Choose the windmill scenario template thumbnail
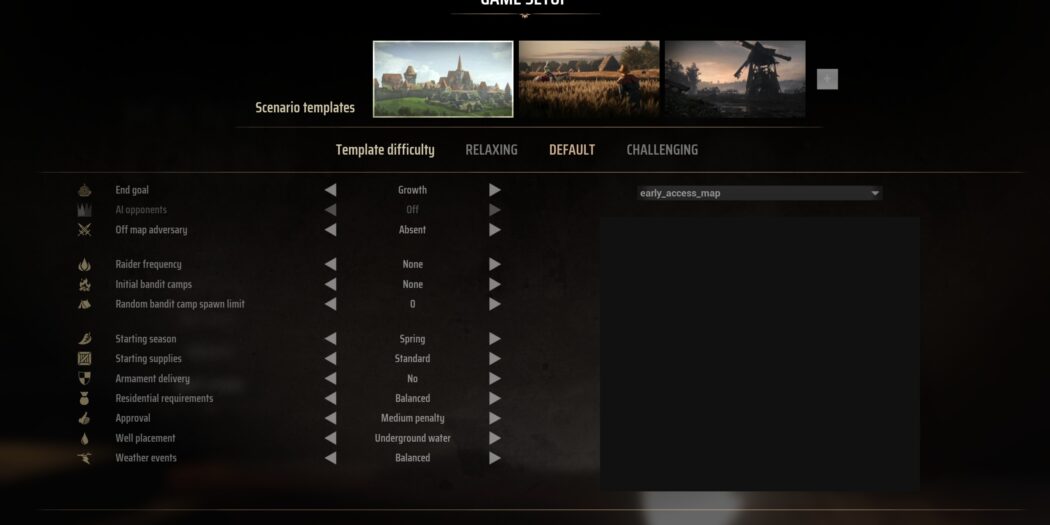The height and width of the screenshot is (525, 1050). pos(735,79)
